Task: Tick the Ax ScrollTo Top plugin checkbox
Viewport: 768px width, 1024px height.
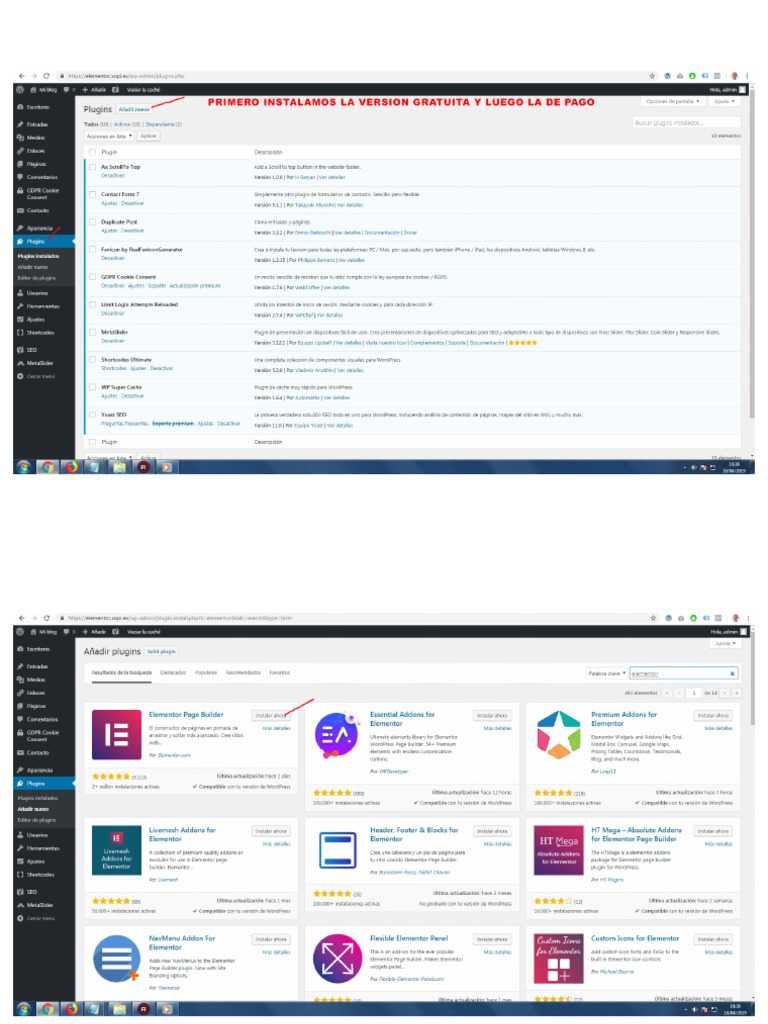Action: pos(93,167)
